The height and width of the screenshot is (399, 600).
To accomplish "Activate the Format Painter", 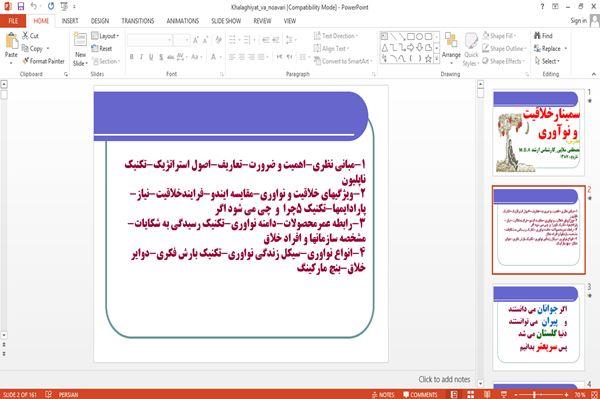I will coord(43,61).
